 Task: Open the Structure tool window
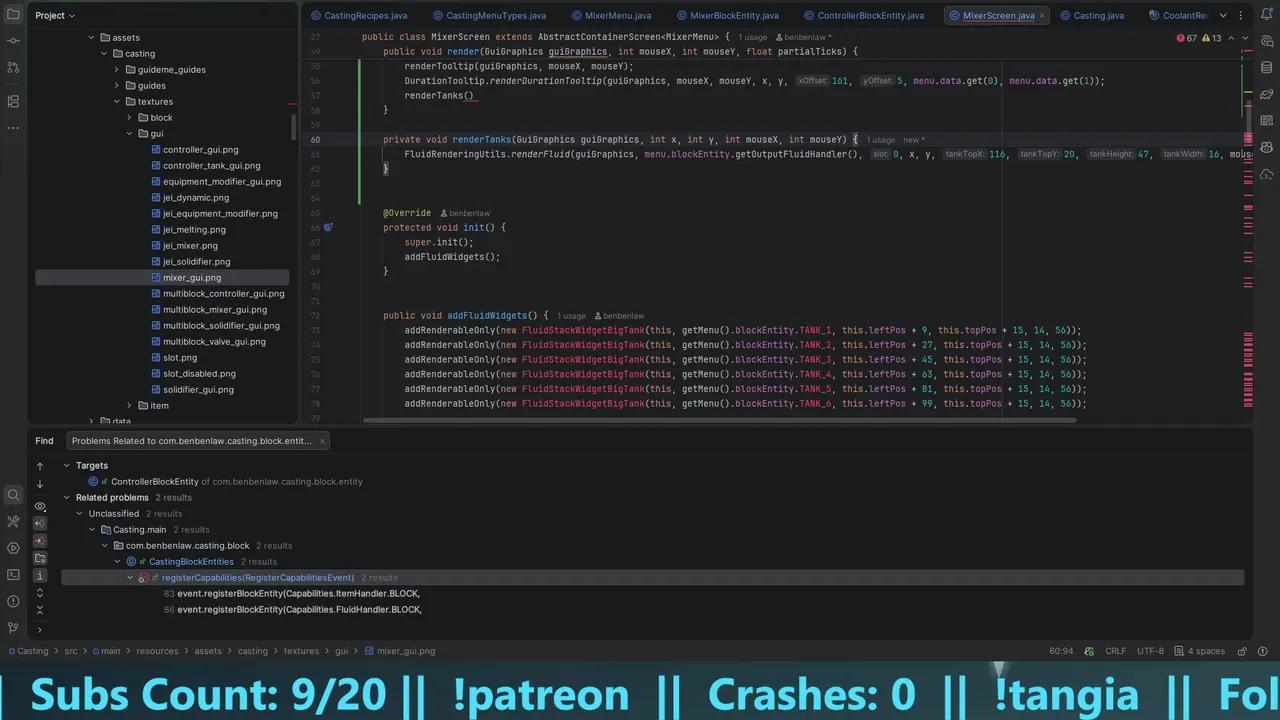click(x=13, y=101)
